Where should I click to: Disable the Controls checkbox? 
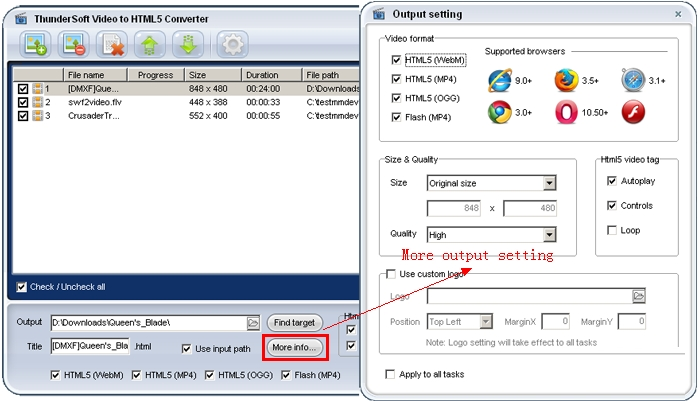(612, 205)
